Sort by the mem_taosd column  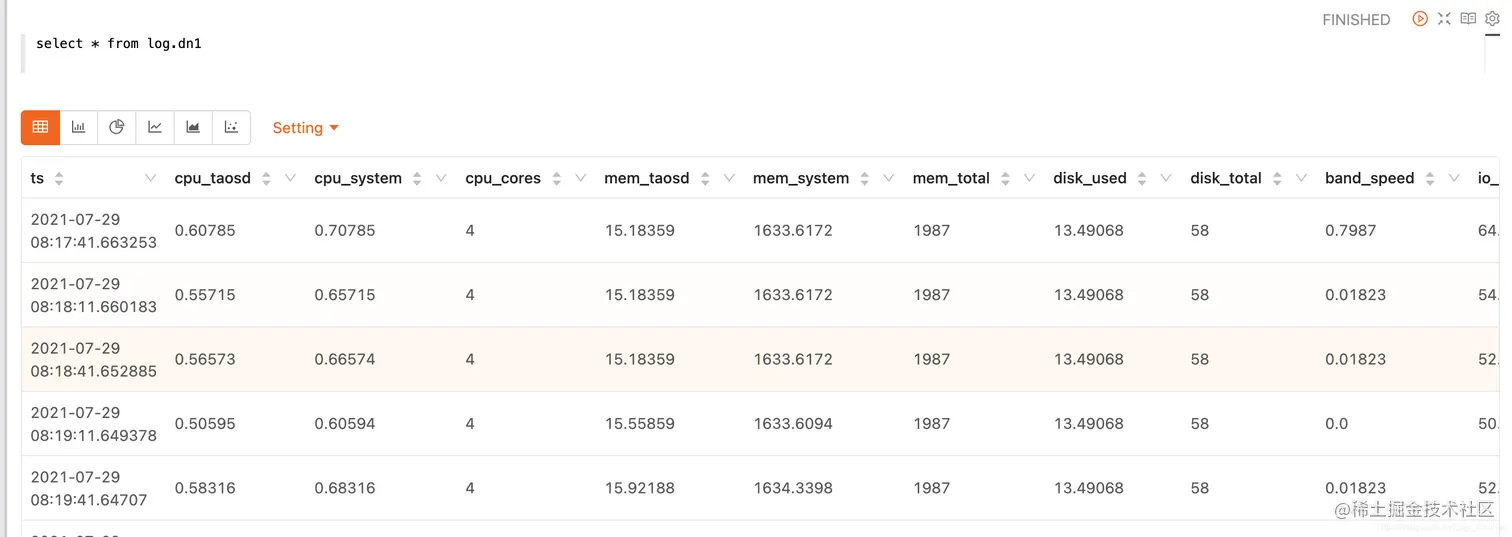tap(705, 179)
